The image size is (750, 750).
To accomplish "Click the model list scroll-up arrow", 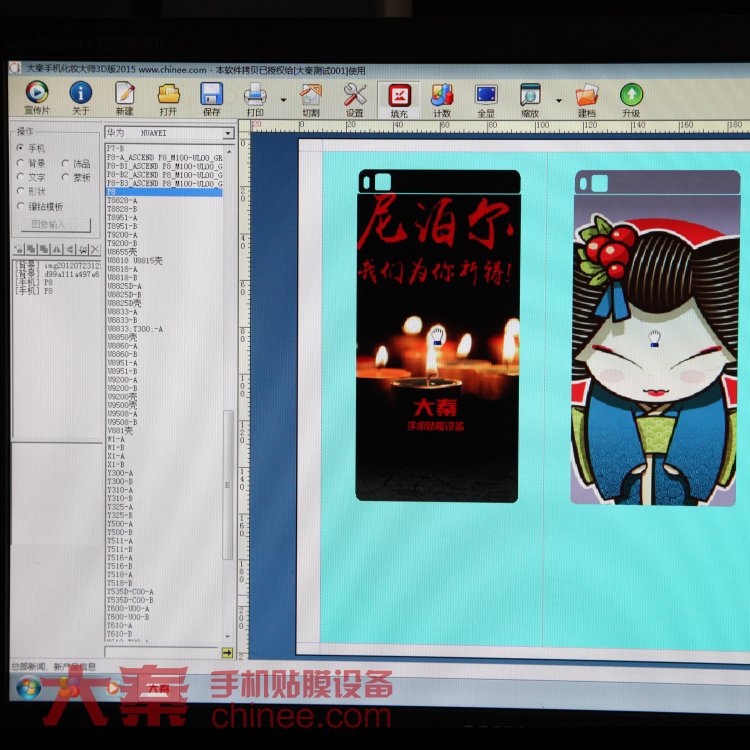I will click(x=229, y=151).
